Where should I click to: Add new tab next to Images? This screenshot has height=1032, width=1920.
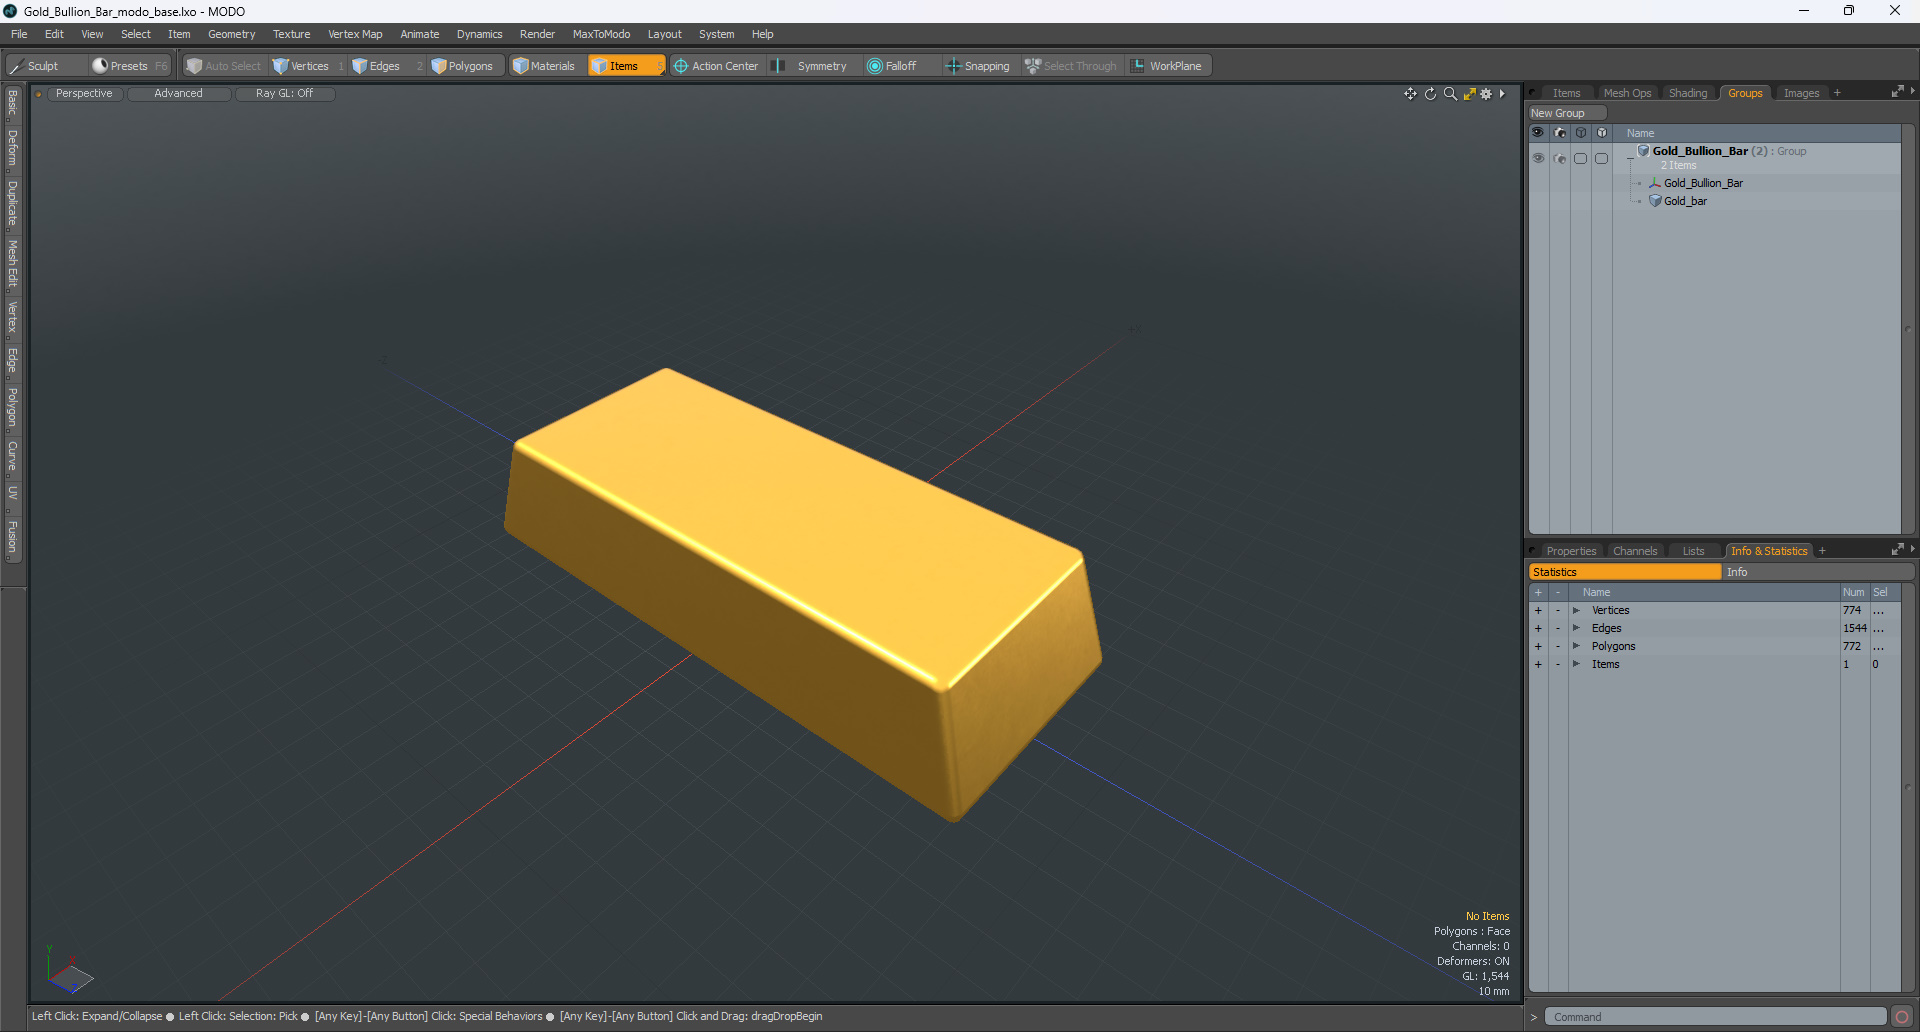(x=1837, y=93)
